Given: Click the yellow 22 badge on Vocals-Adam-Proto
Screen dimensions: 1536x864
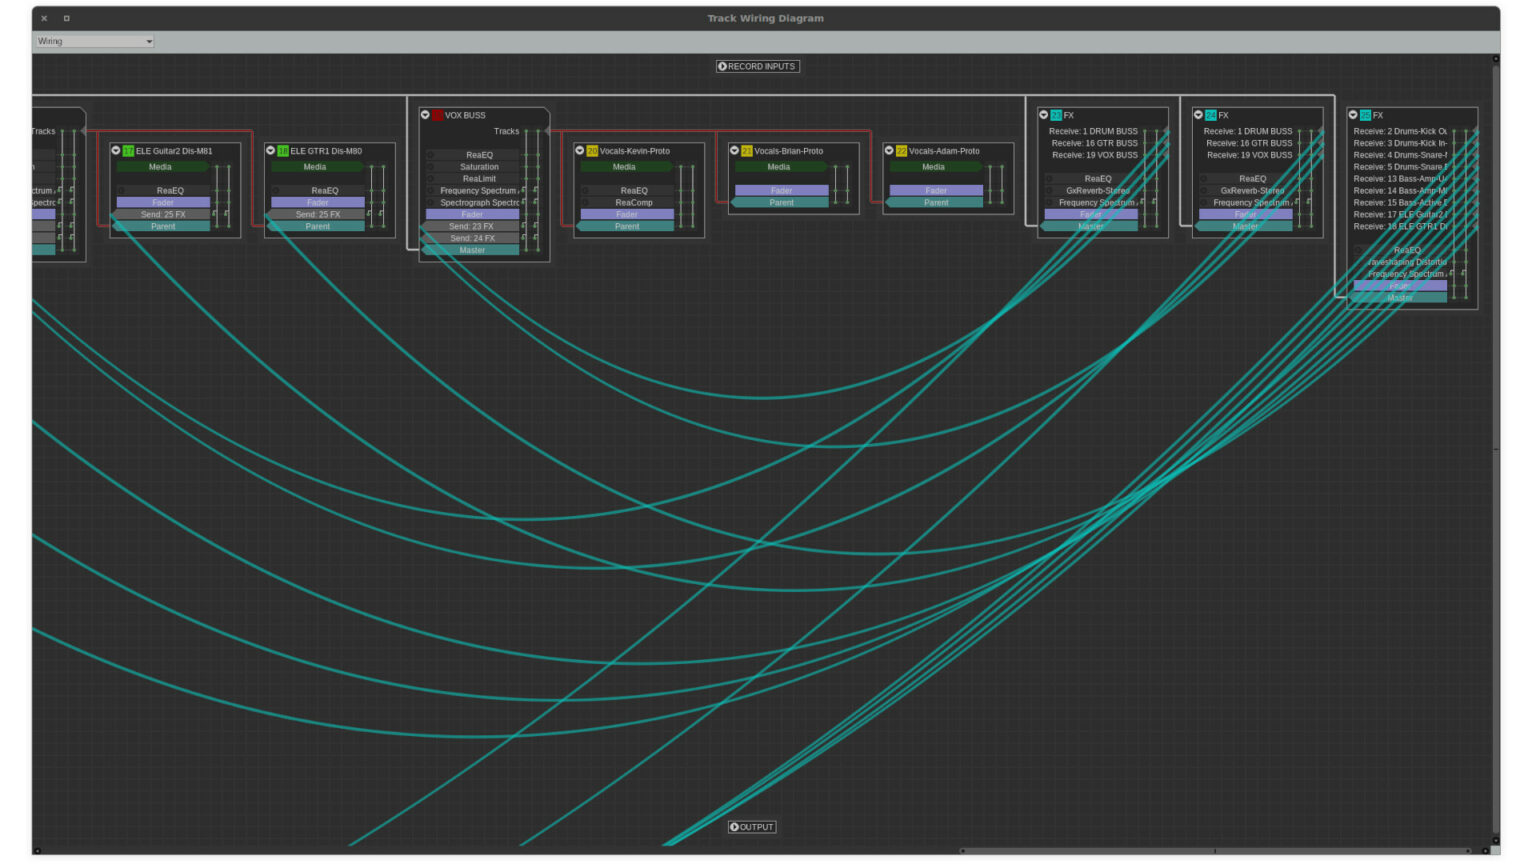Looking at the screenshot, I should click(x=901, y=151).
